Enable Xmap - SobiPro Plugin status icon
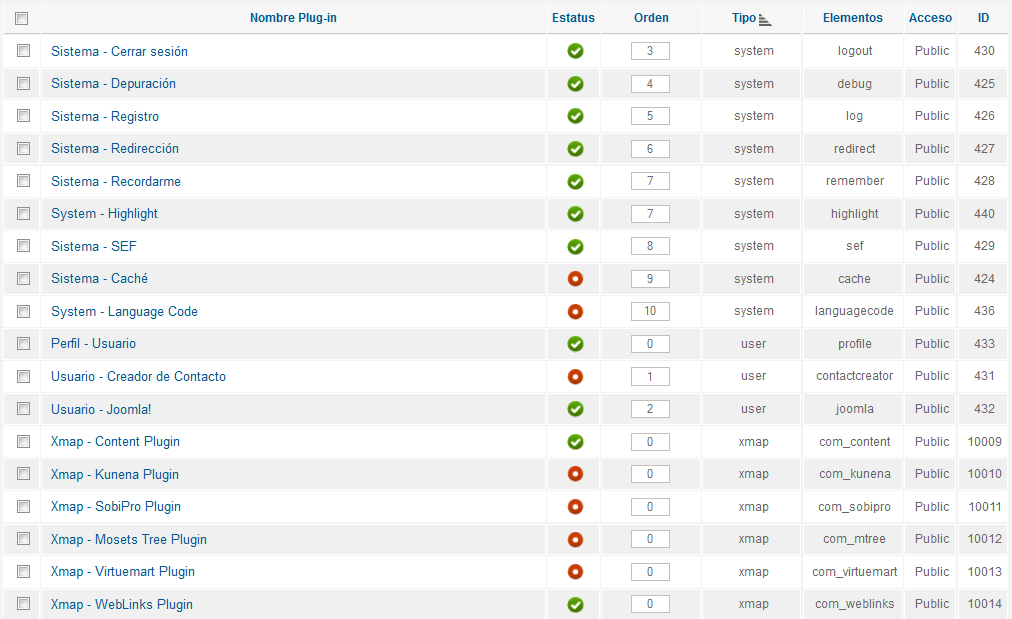Image resolution: width=1012 pixels, height=619 pixels. [575, 507]
